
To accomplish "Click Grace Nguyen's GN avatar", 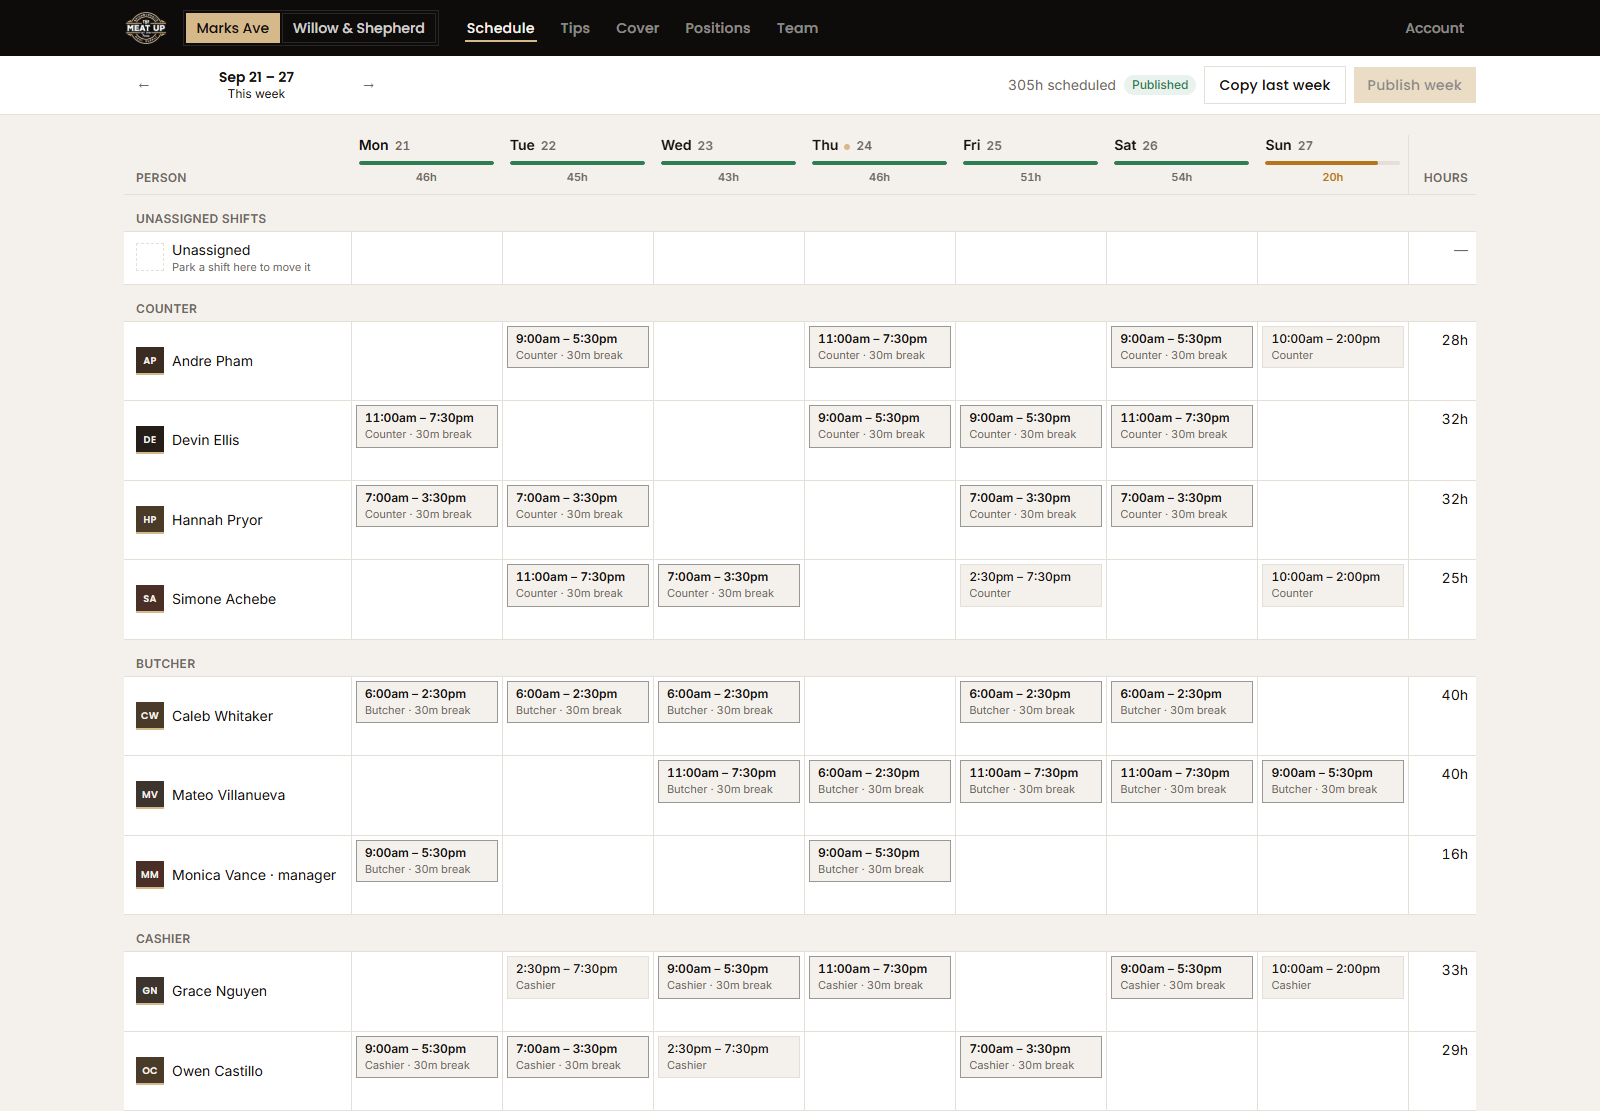I will tap(150, 991).
